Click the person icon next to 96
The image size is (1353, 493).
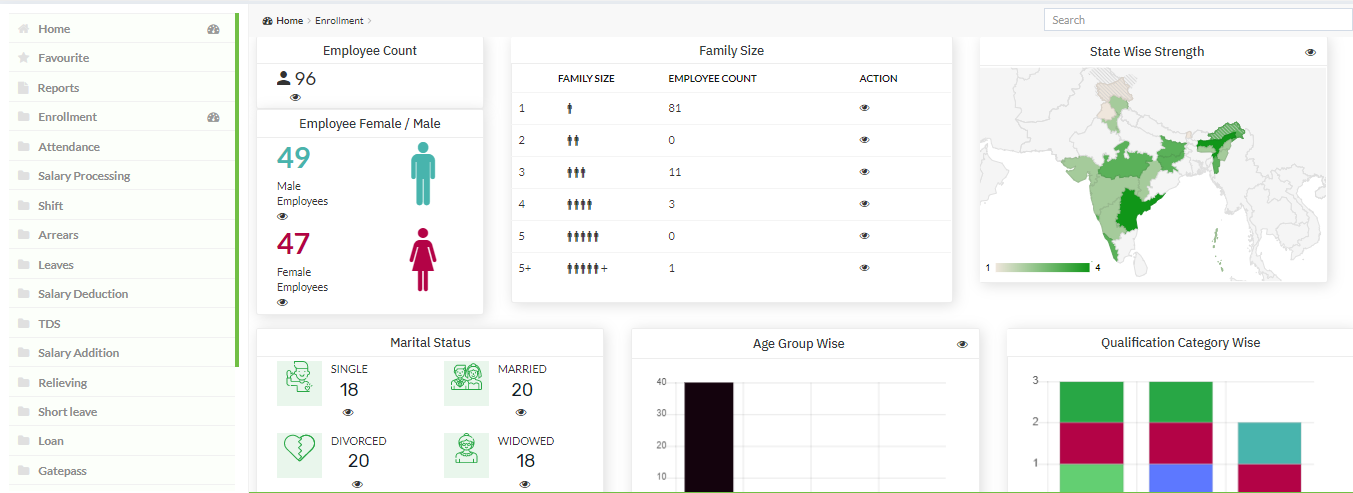[x=284, y=78]
